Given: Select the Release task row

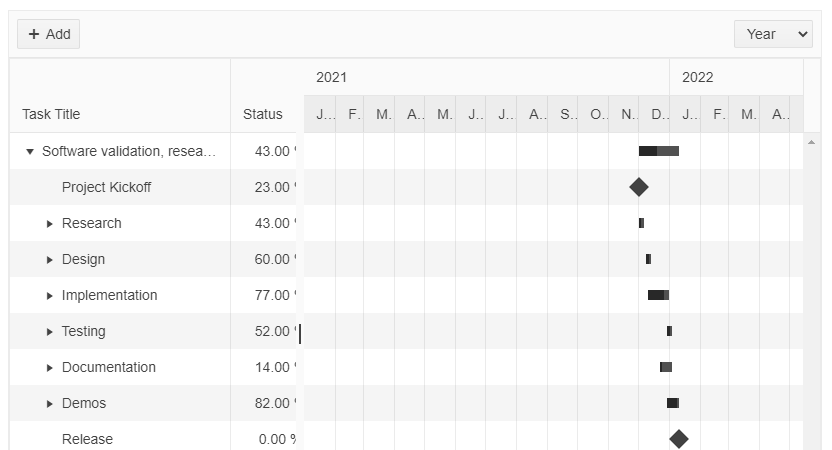Looking at the screenshot, I should click(87, 439).
